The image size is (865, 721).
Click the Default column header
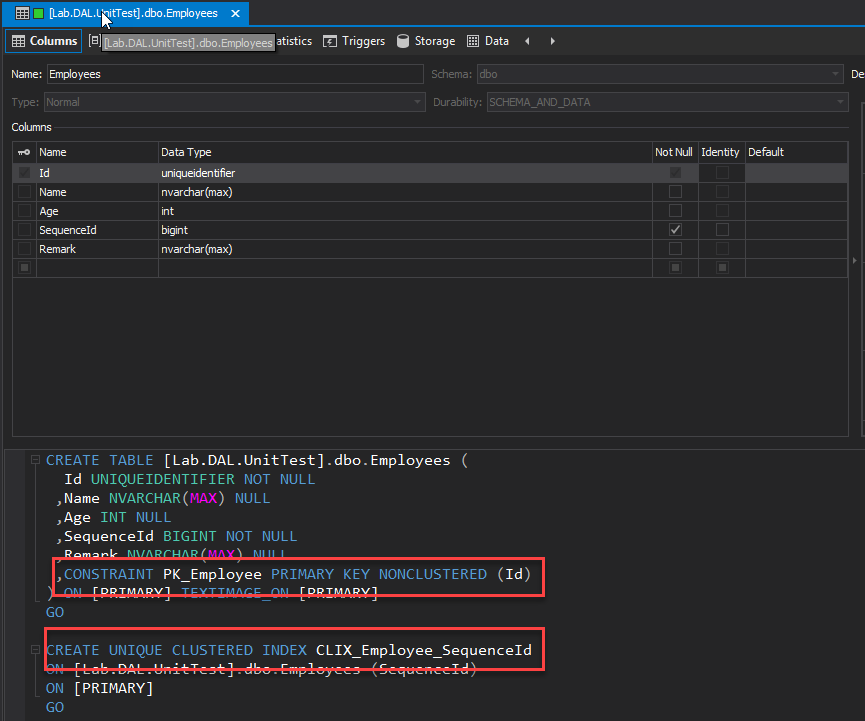[796, 152]
